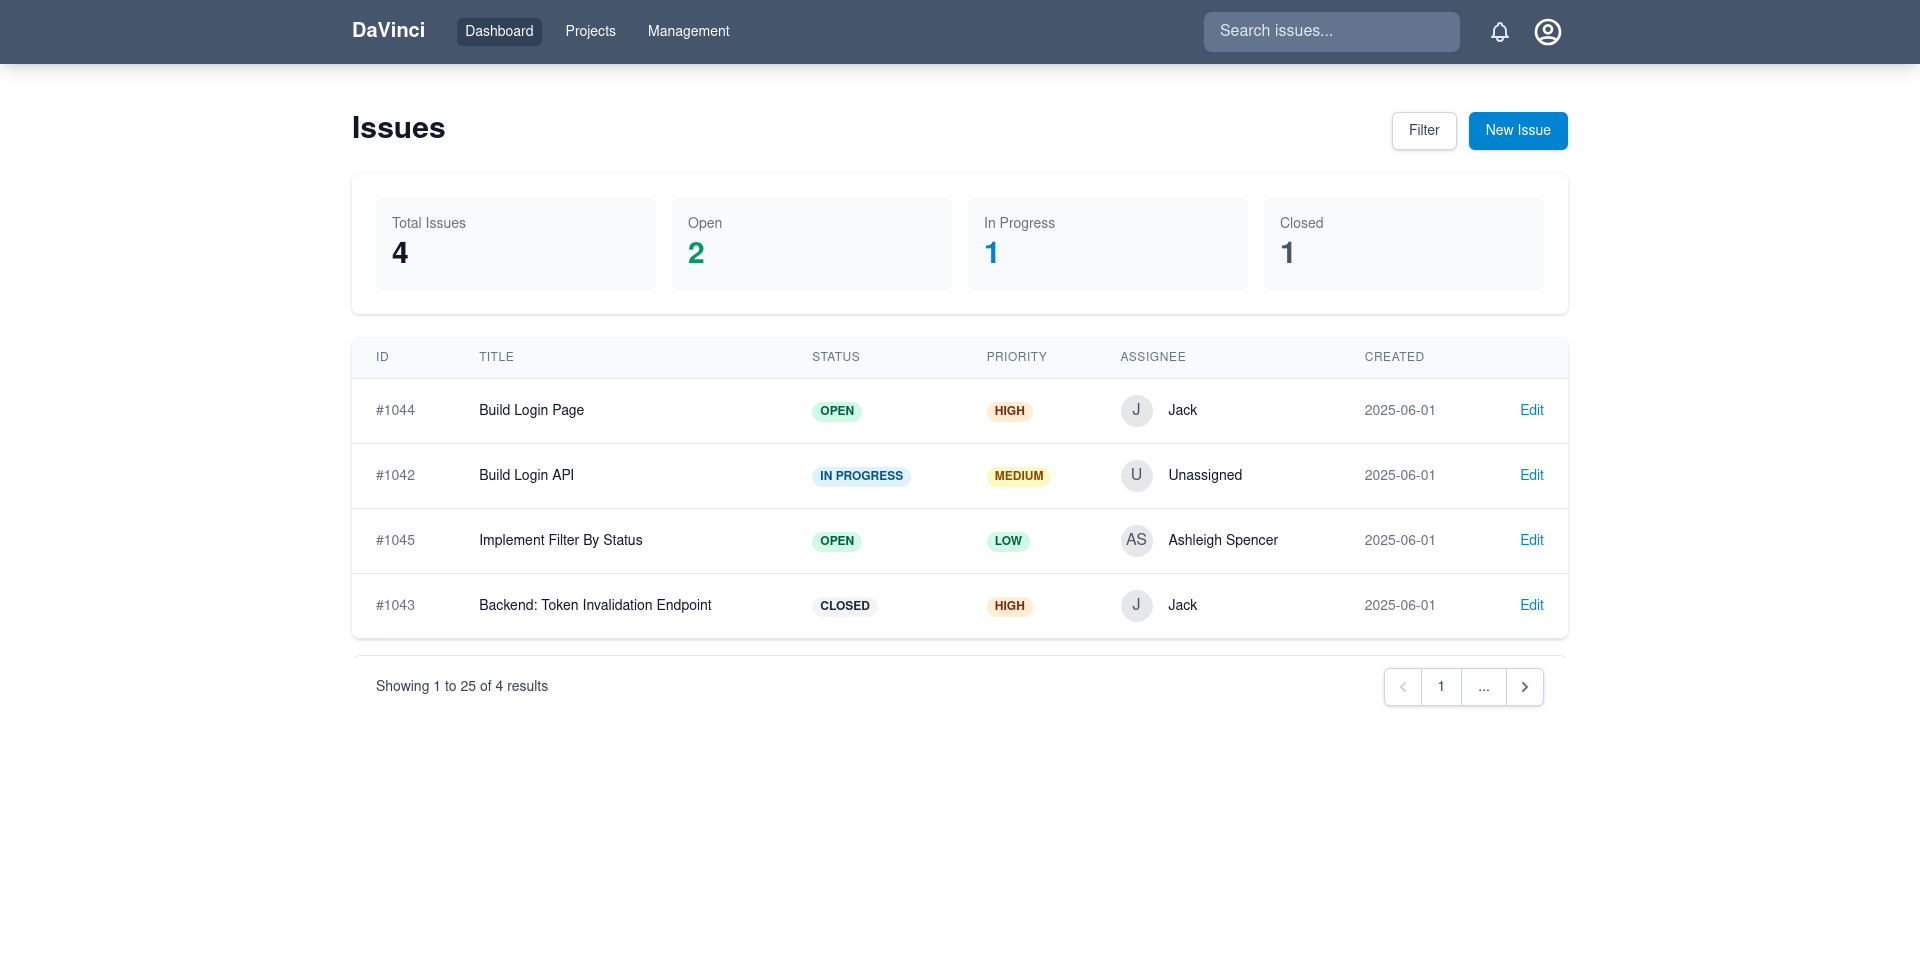1920x978 pixels.
Task: Edit issue #1044 Build Login Page
Action: click(x=1531, y=411)
